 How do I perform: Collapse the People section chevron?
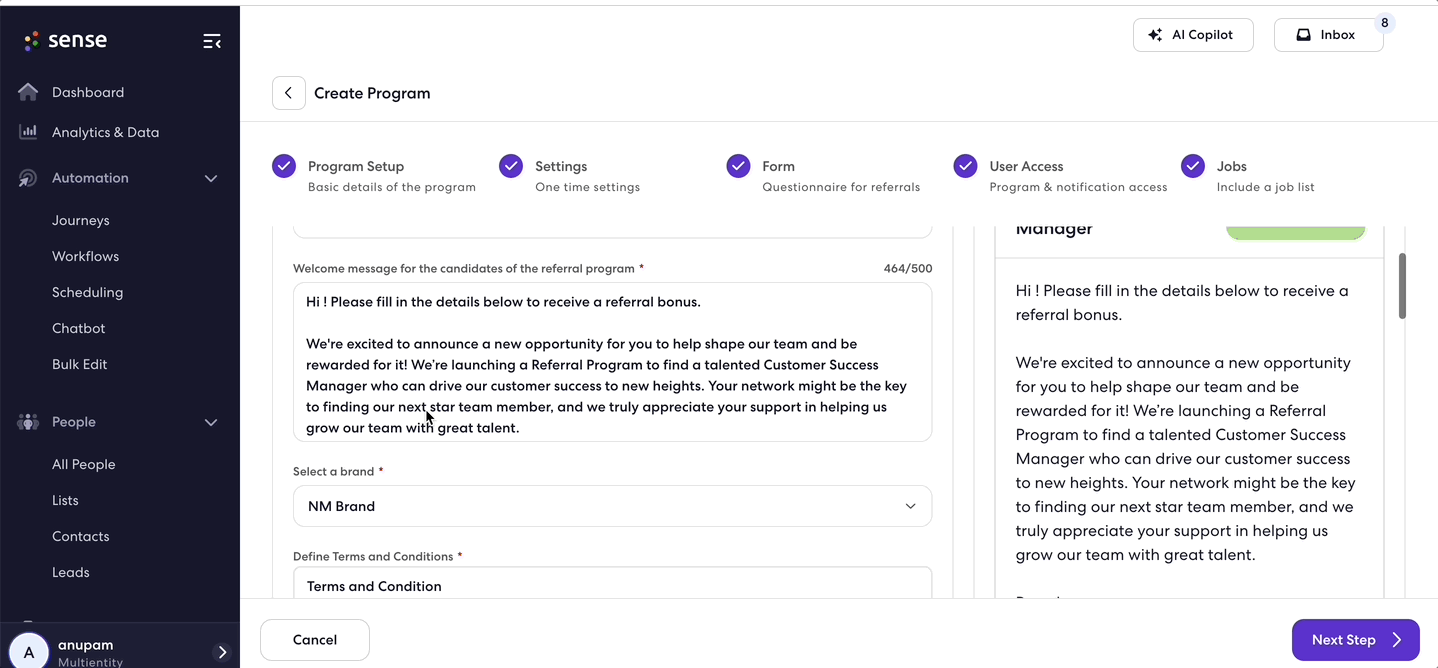pyautogui.click(x=211, y=422)
